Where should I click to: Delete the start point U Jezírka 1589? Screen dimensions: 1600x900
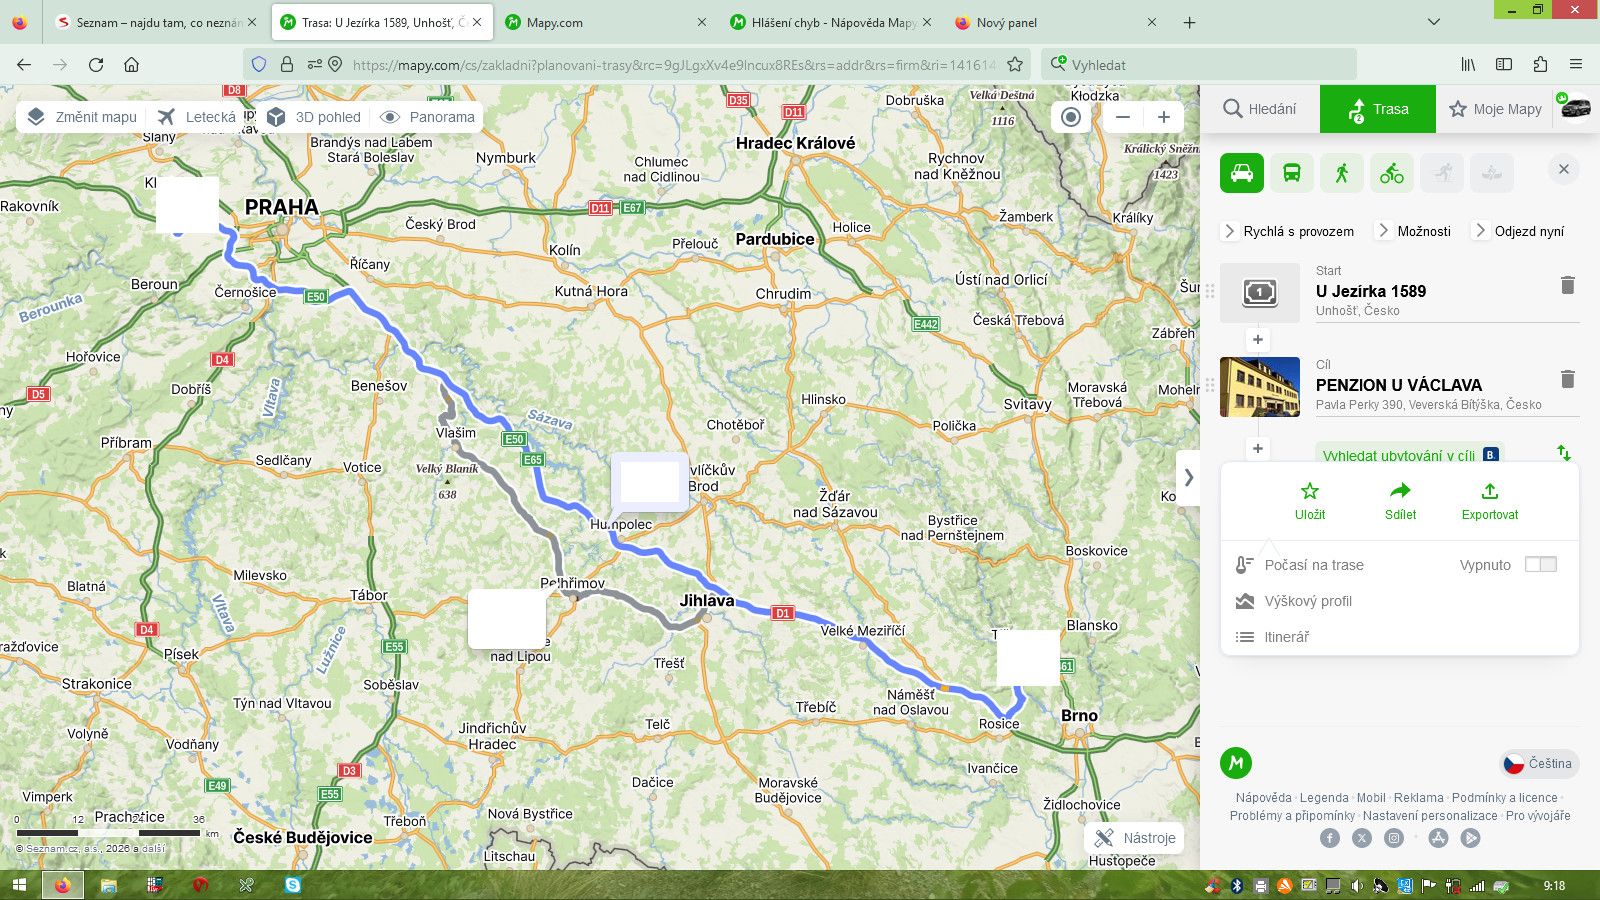(x=1567, y=285)
